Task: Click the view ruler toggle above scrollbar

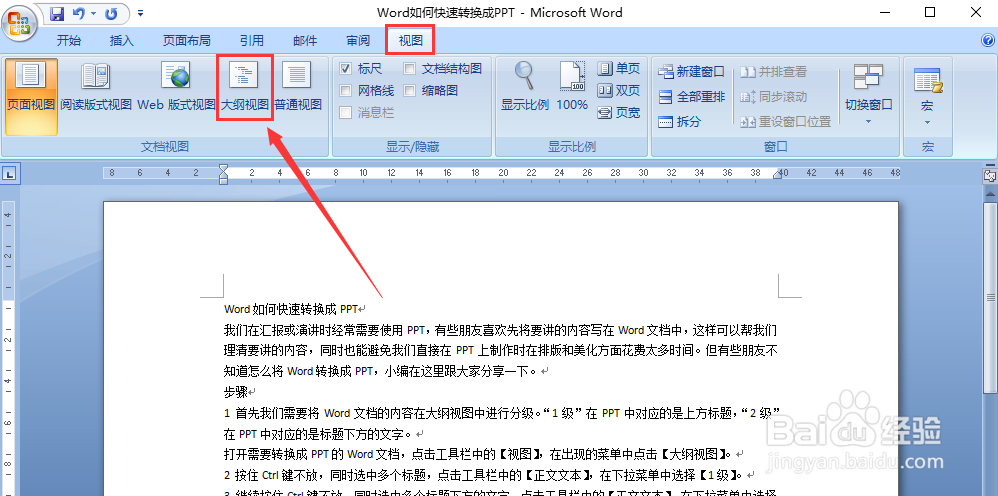Action: (x=990, y=175)
